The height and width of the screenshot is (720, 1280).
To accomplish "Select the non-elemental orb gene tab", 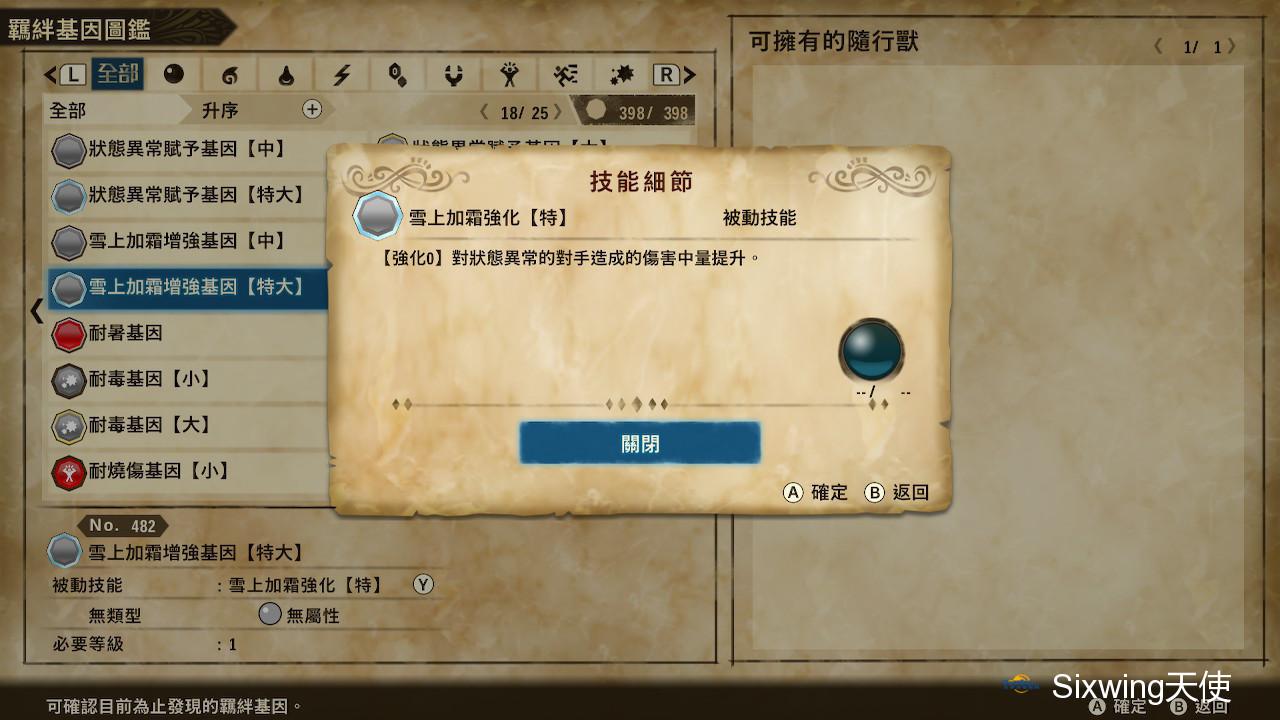I will (x=175, y=75).
